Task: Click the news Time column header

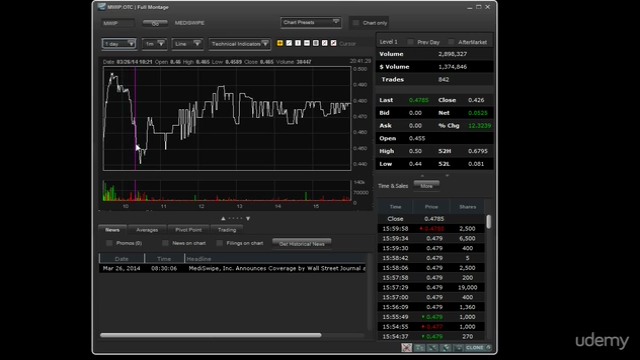Action: pyautogui.click(x=164, y=258)
